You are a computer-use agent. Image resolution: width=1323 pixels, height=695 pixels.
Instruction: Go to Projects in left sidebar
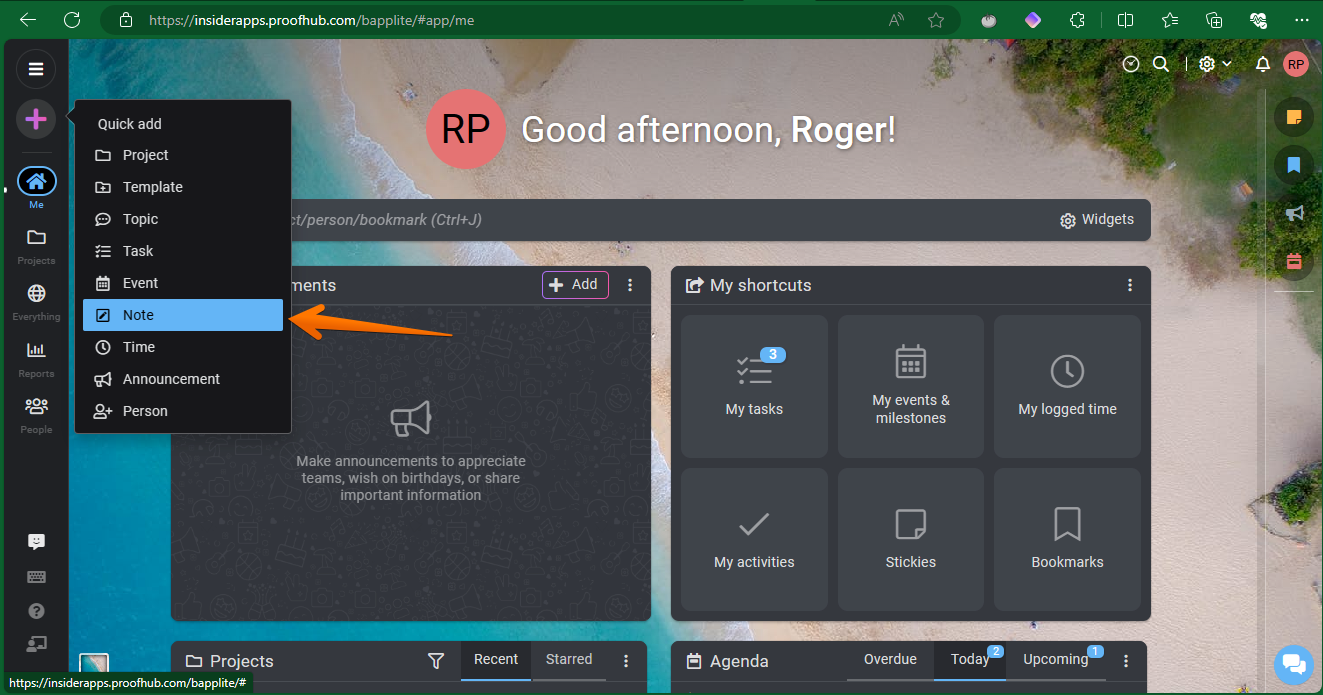36,245
